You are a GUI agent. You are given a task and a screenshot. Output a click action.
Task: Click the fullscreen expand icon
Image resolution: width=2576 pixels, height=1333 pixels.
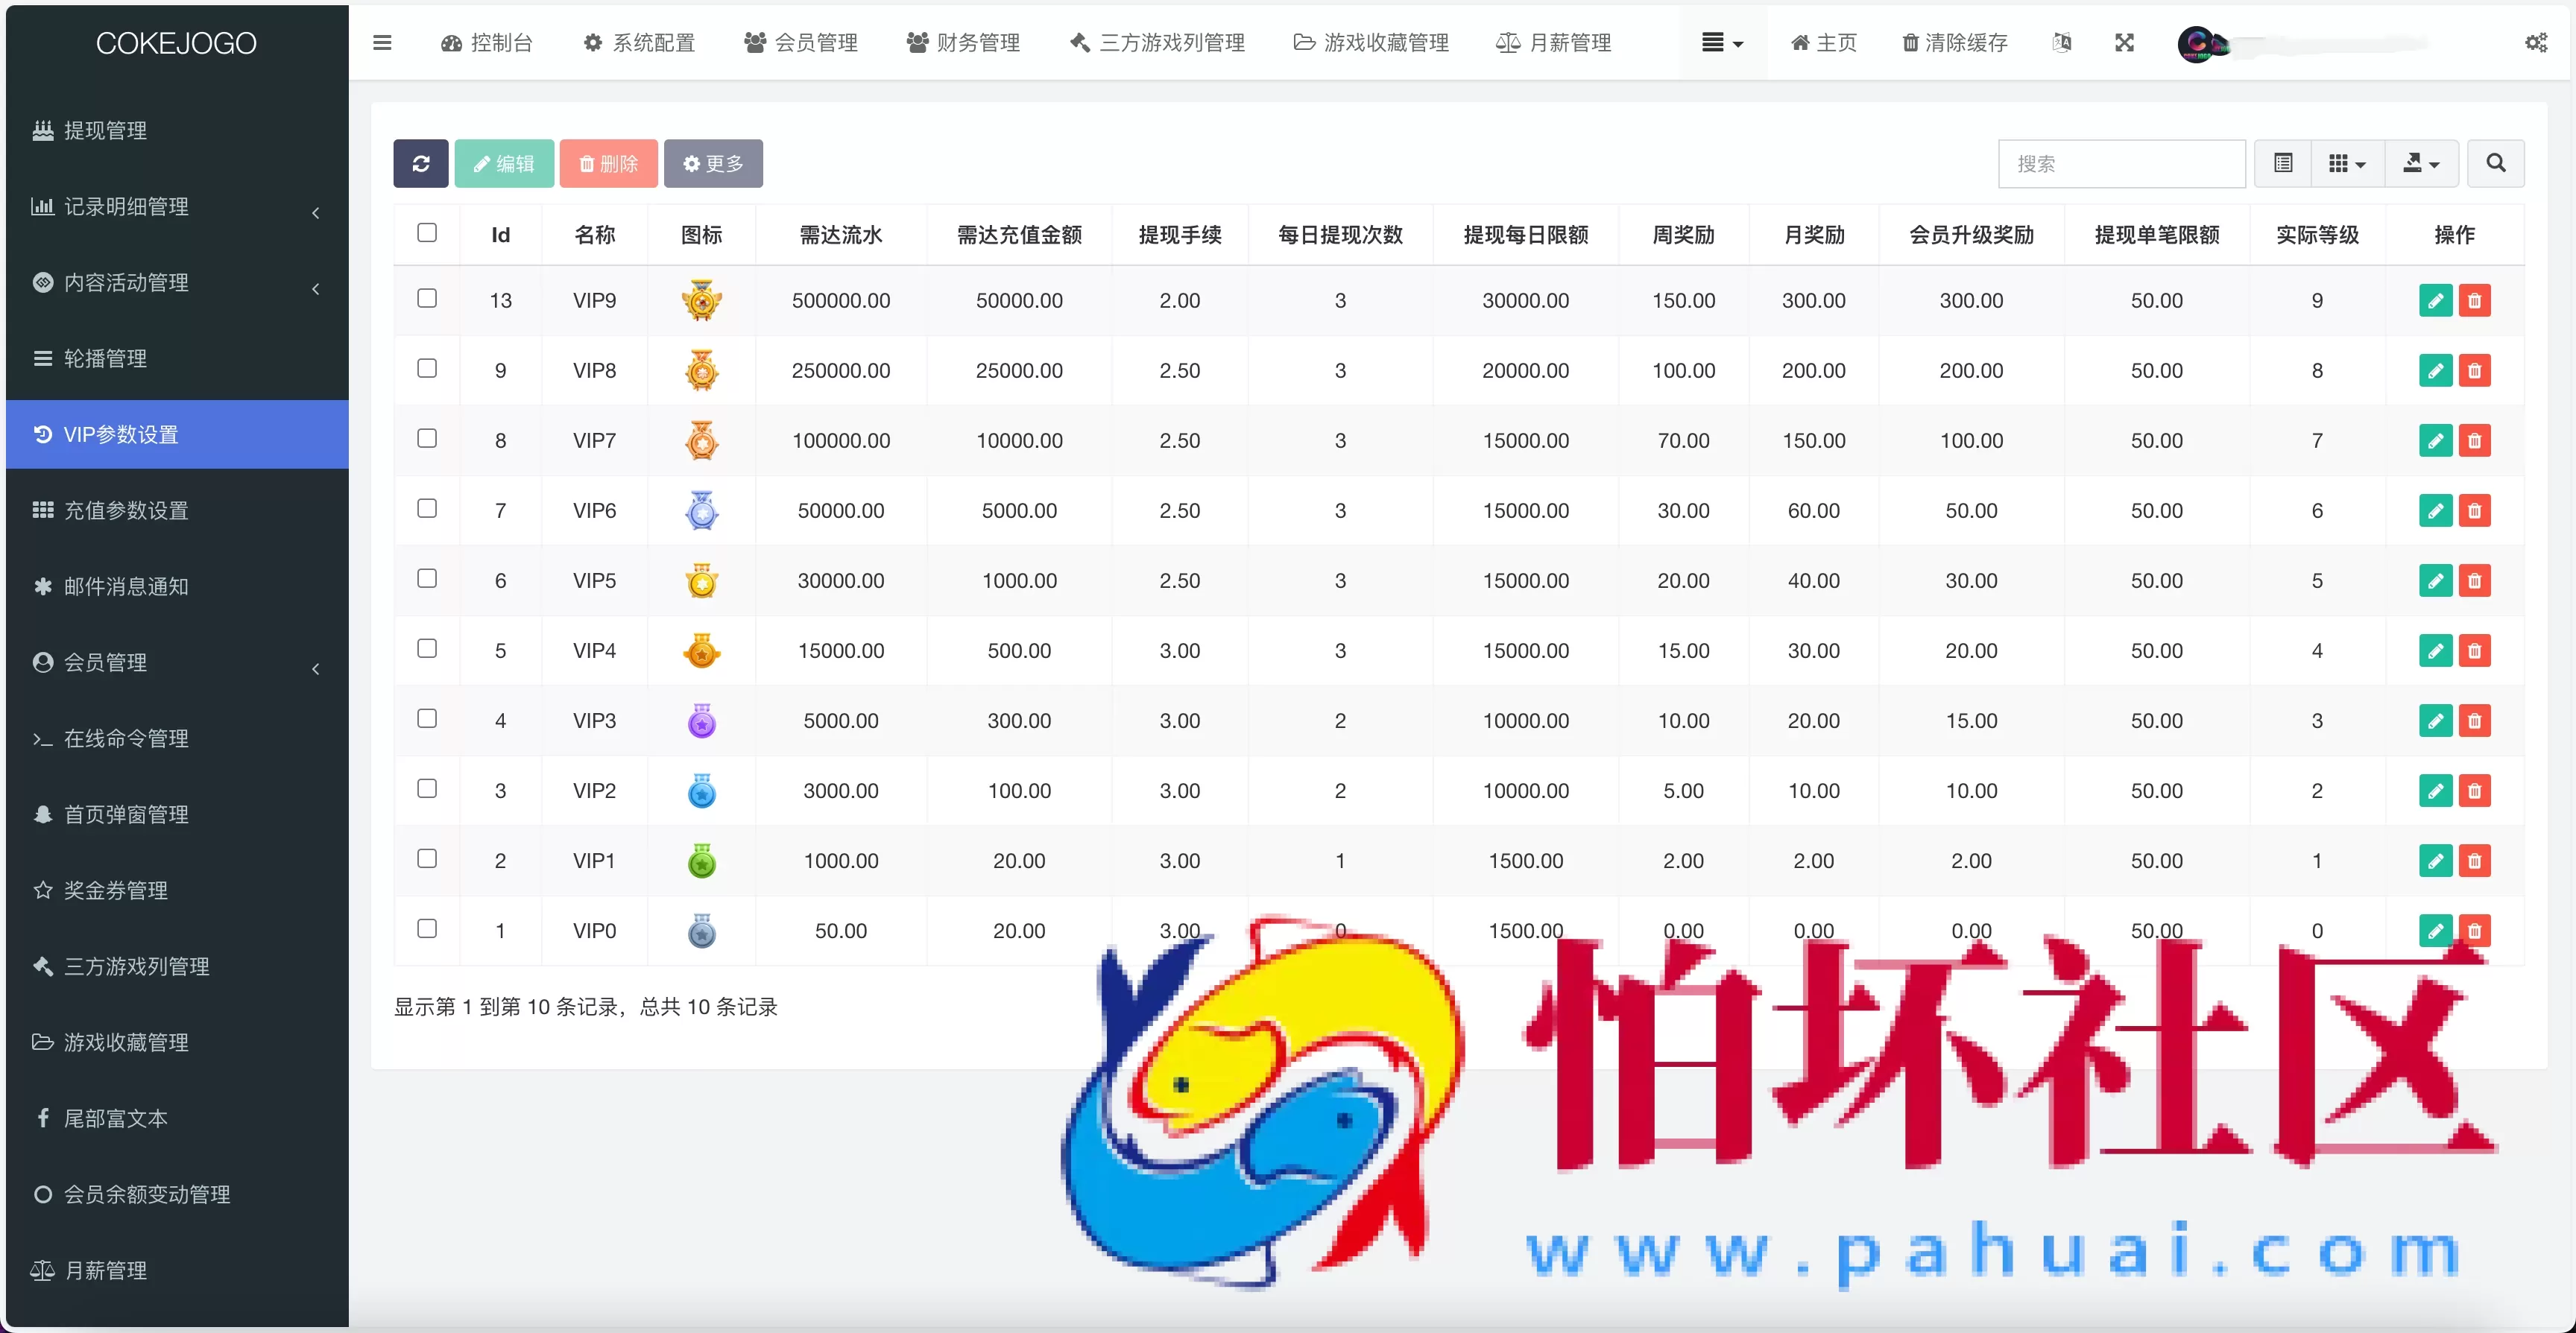coord(2124,42)
